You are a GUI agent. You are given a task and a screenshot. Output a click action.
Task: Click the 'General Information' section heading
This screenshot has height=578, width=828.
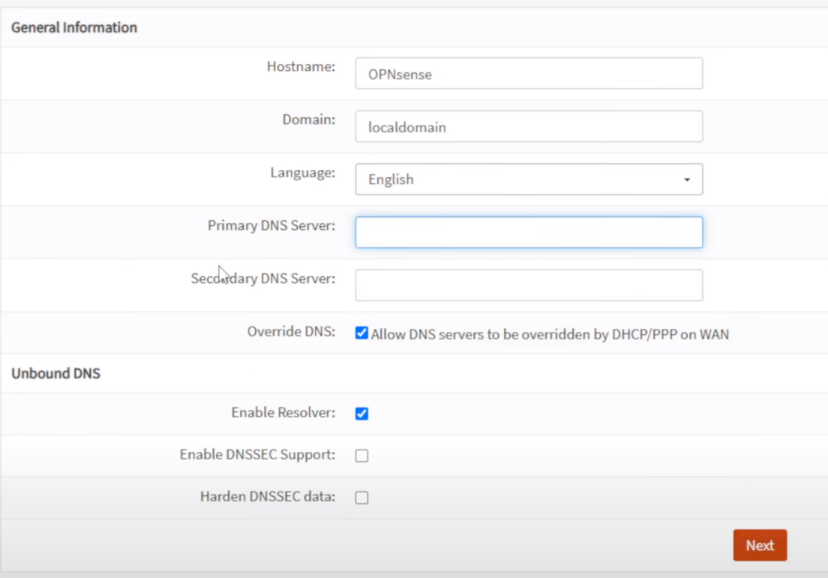click(x=74, y=27)
